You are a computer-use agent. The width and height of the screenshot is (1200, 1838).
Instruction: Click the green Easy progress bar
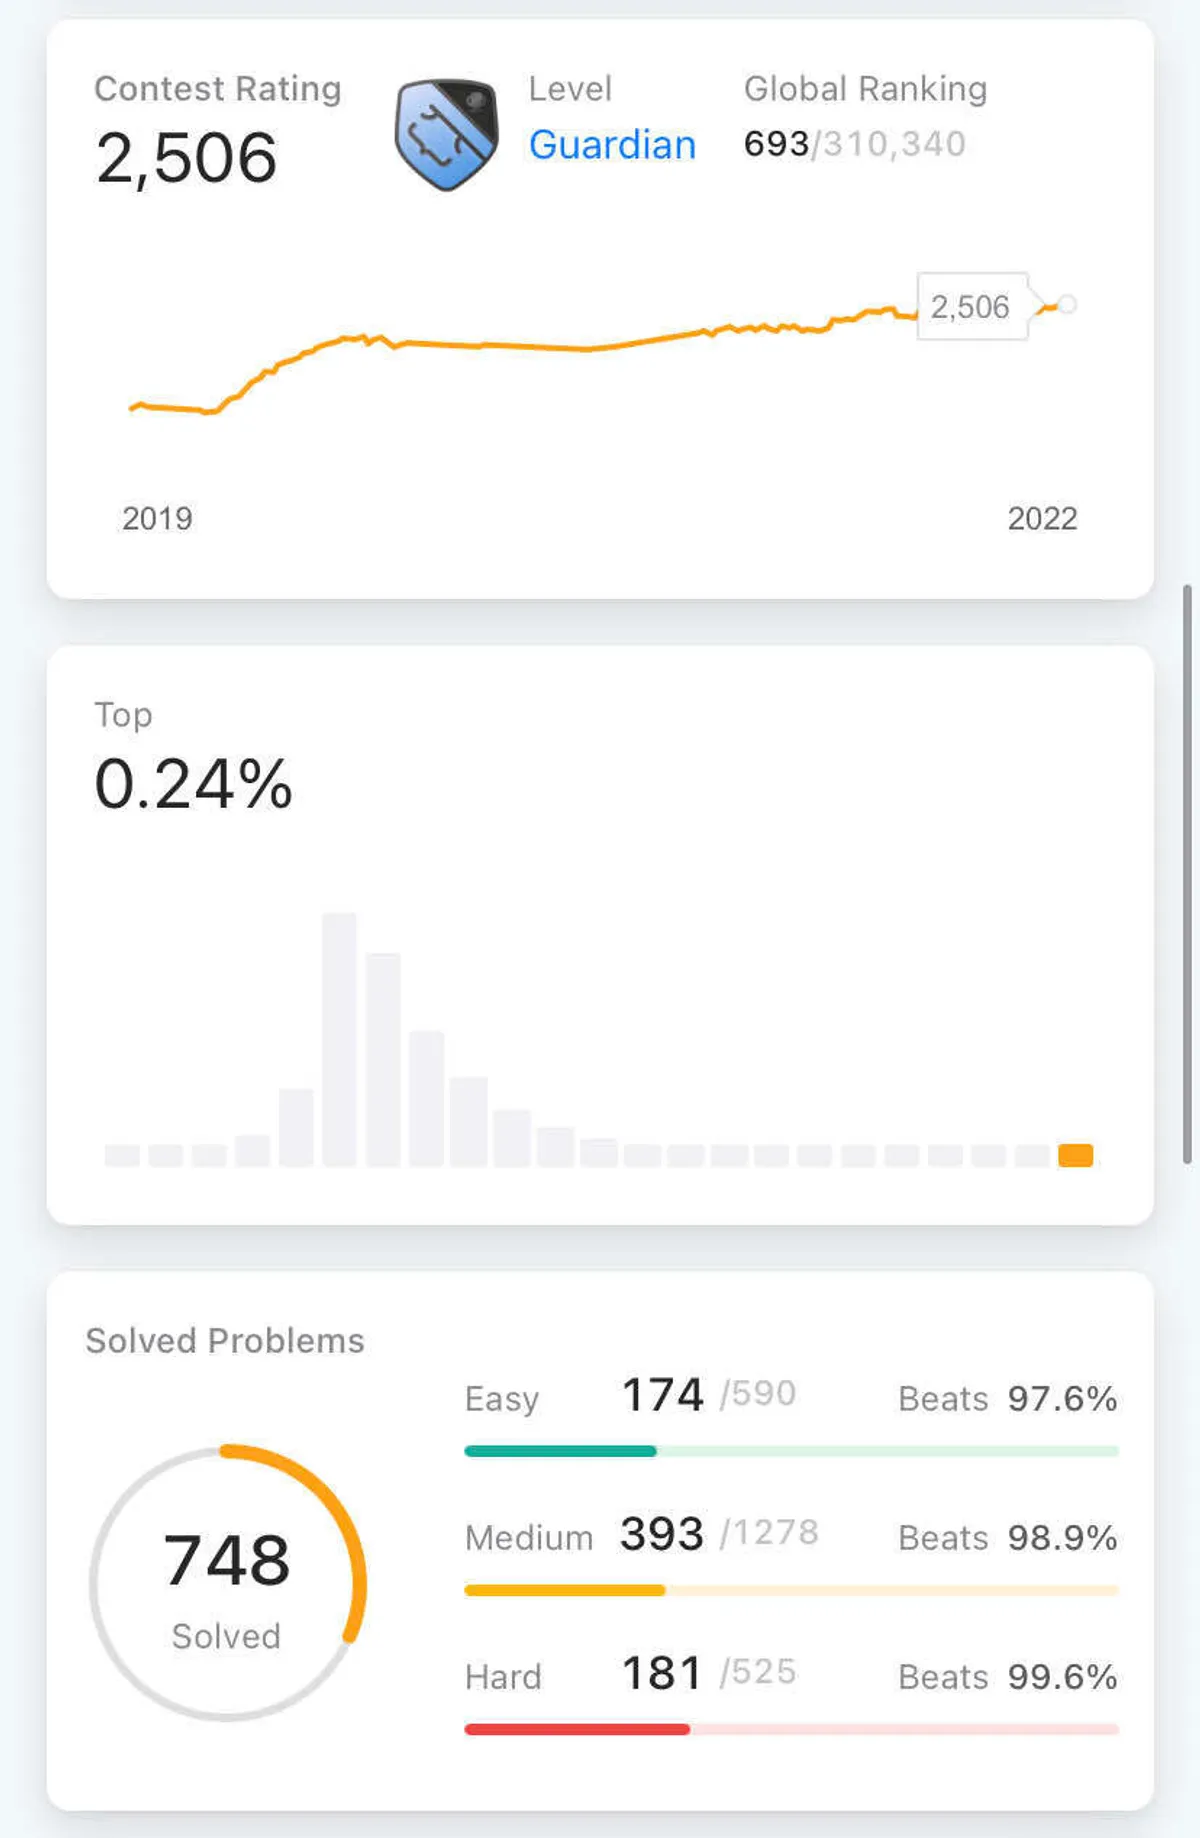click(560, 1451)
